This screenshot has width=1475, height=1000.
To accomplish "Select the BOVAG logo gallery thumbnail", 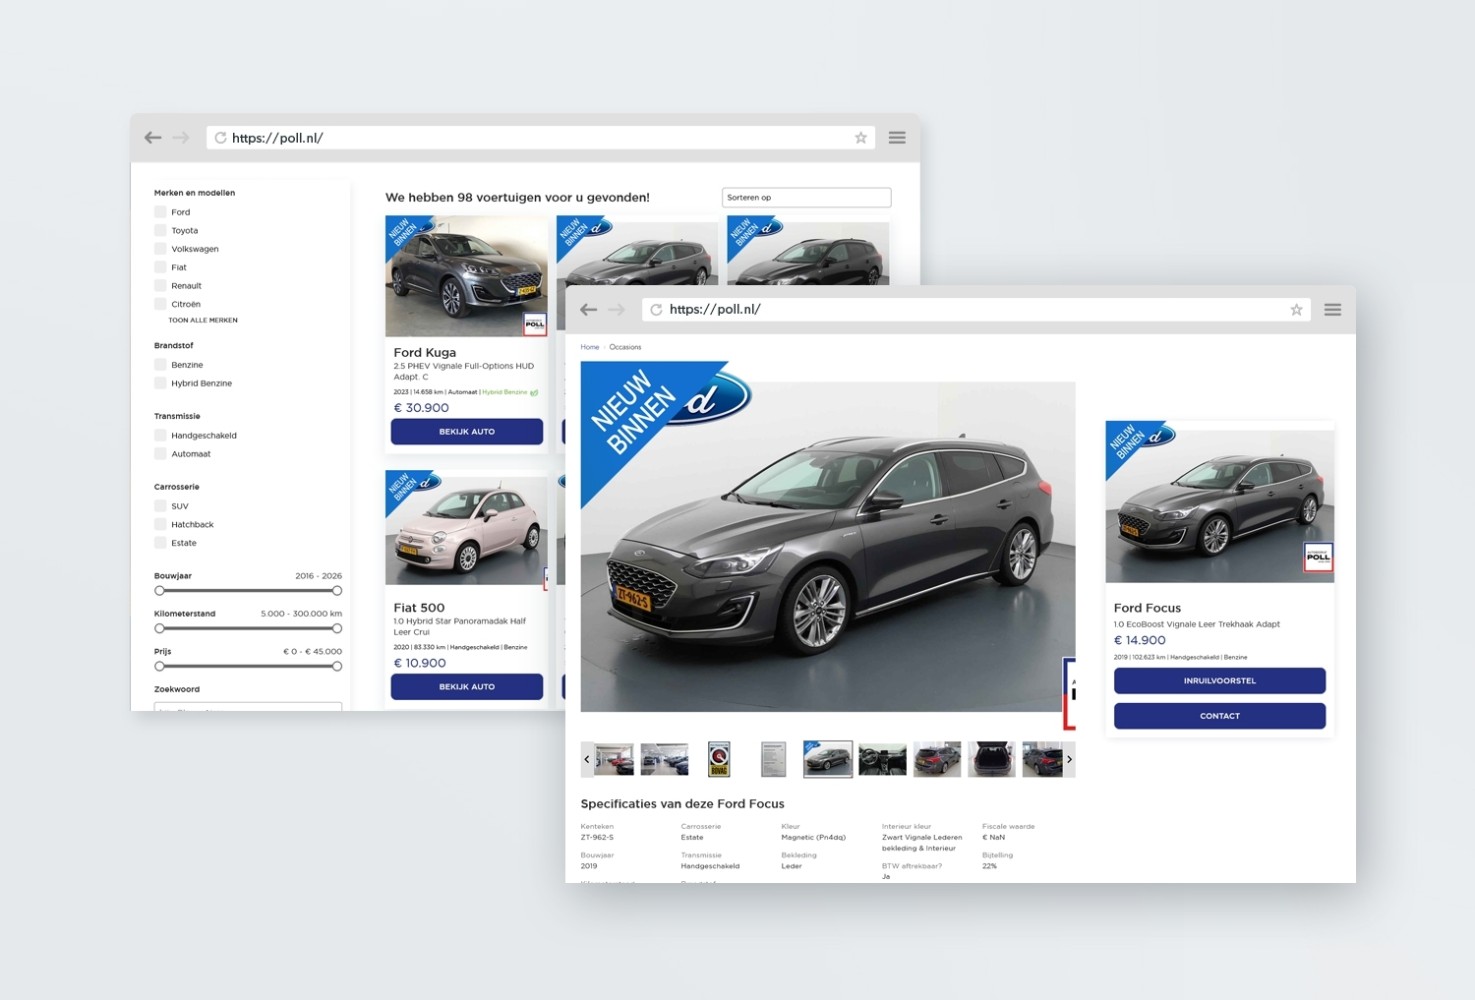I will click(719, 760).
